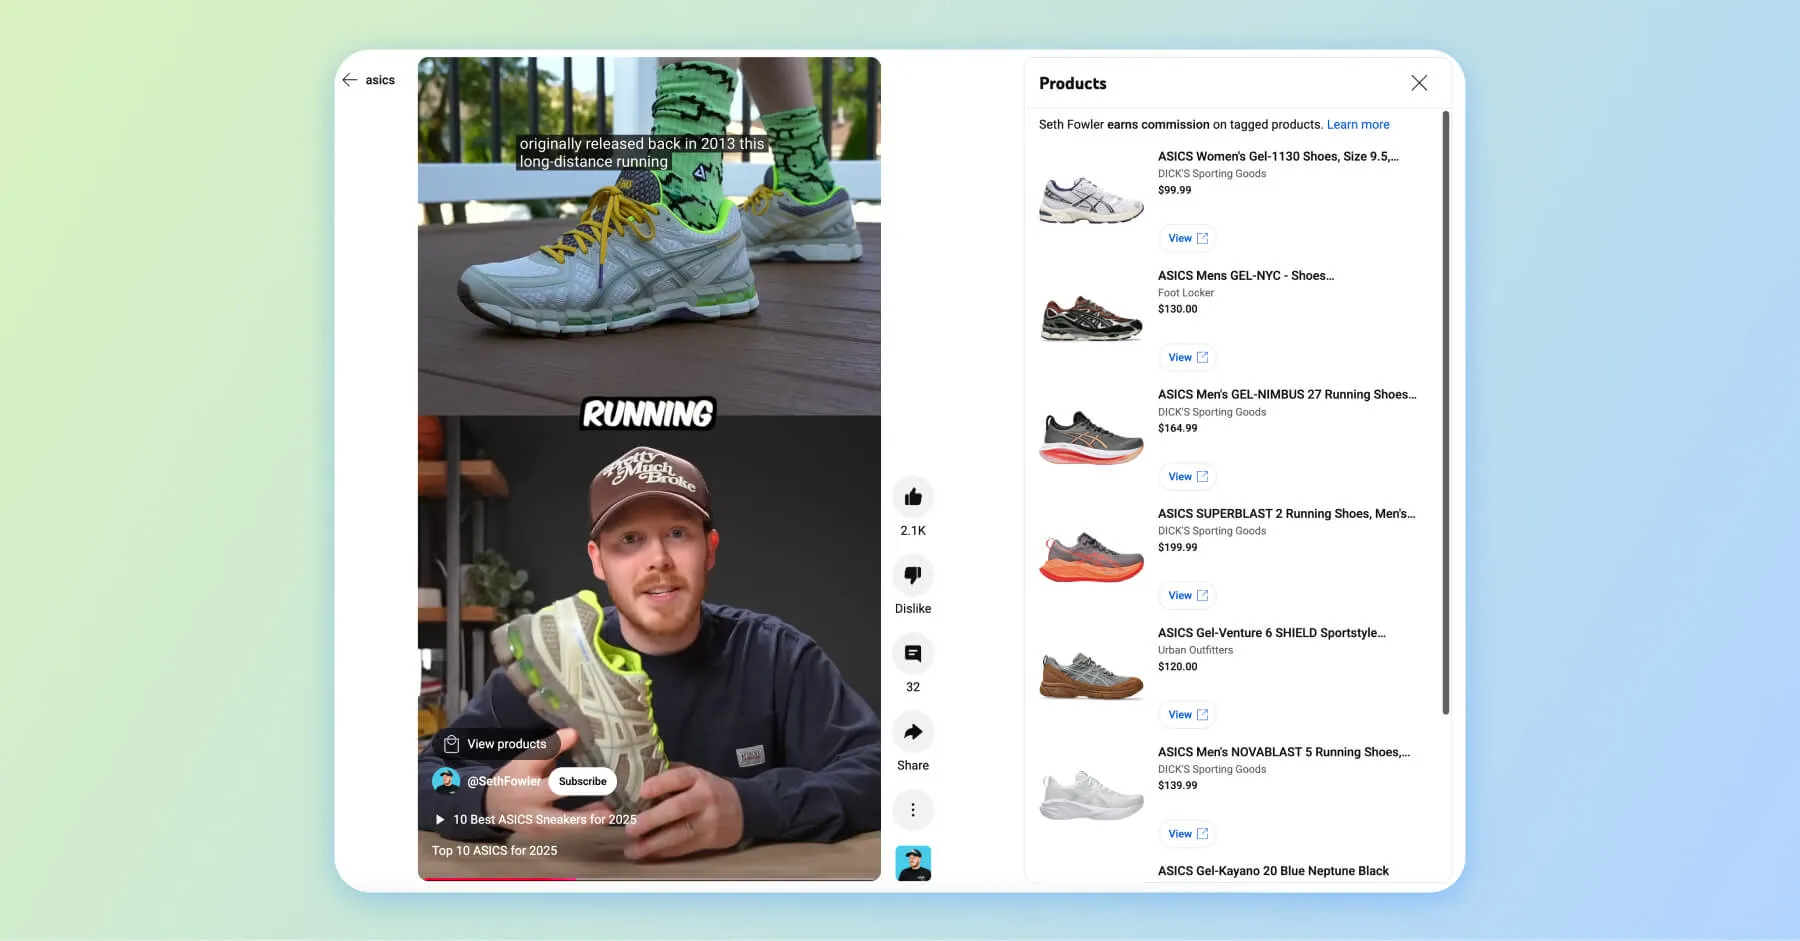Viewport: 1800px width, 941px height.
Task: View ASICS Mens GEL-NYC product
Action: coord(1188,357)
